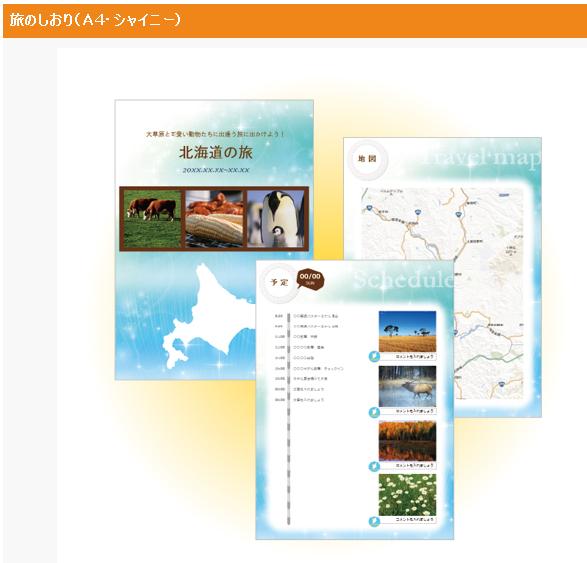Viewport: 587px width, 563px height.
Task: Click the Schedule heading text
Action: coord(404,280)
